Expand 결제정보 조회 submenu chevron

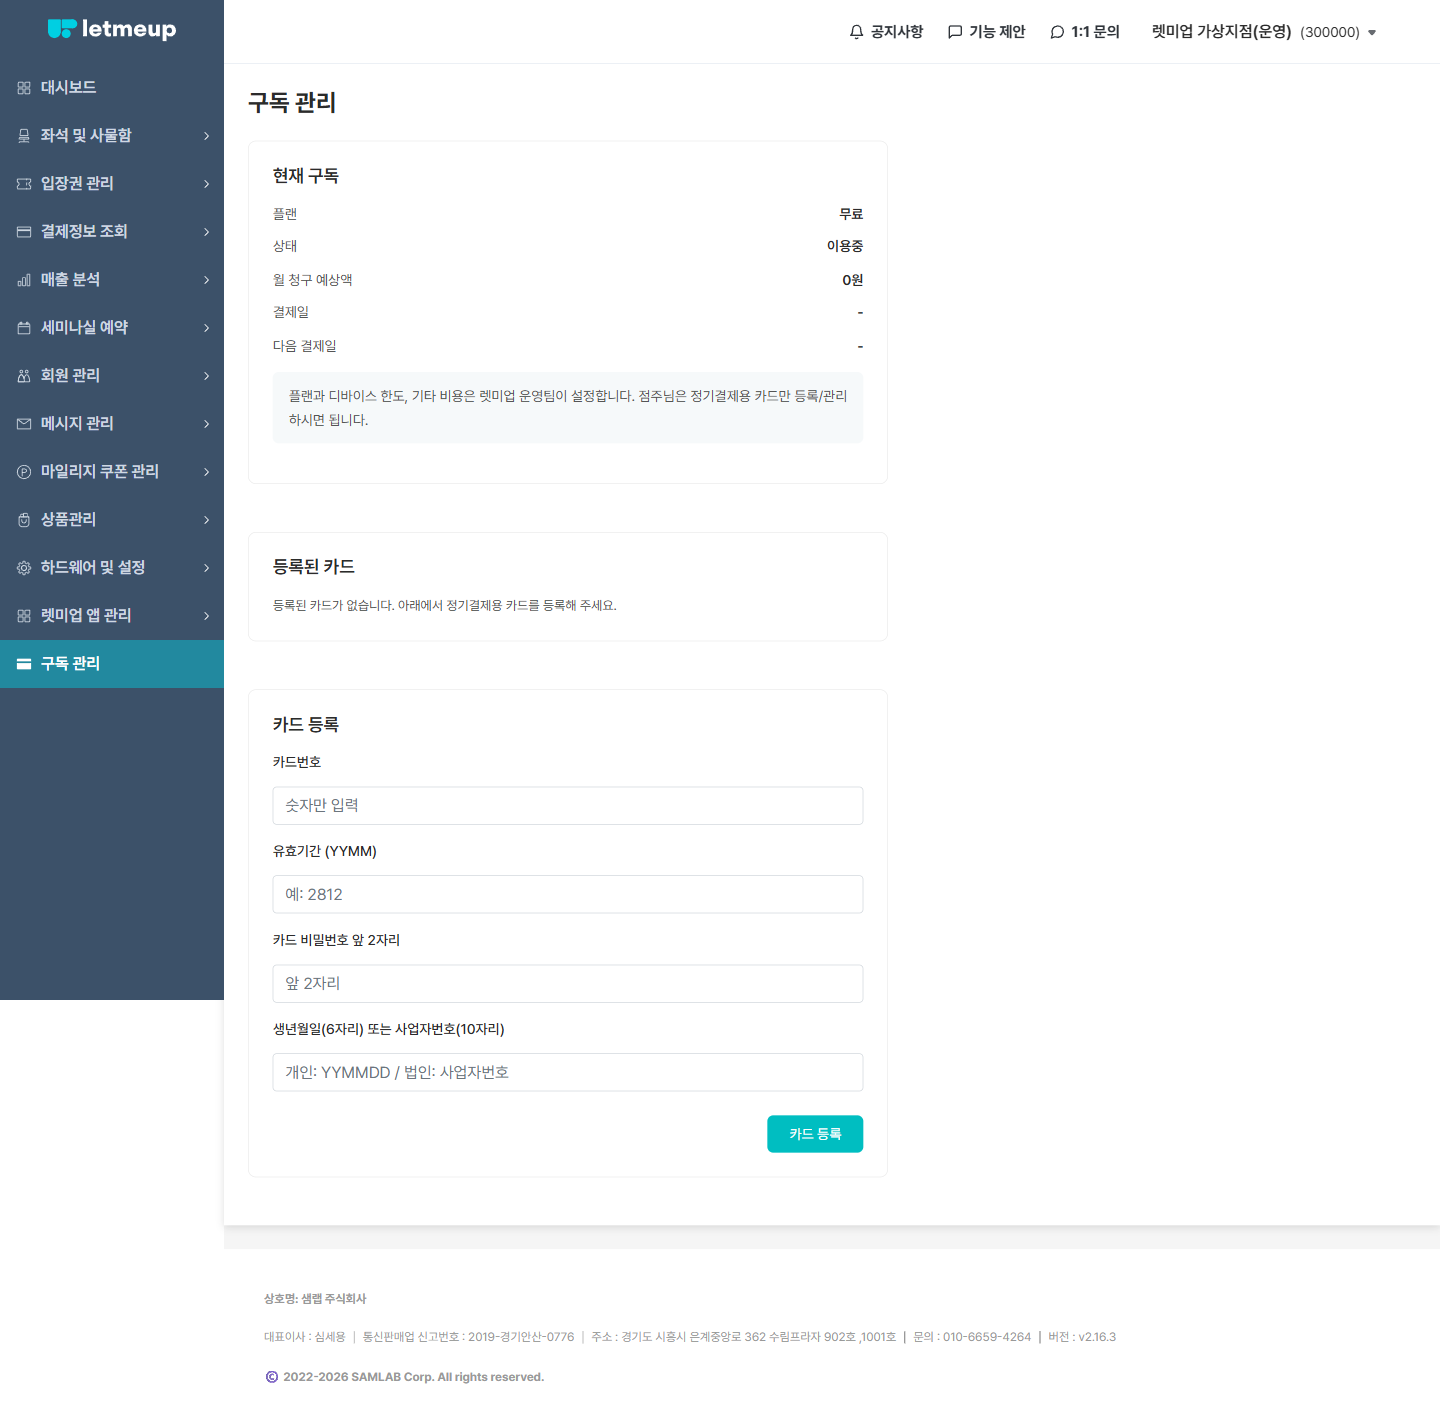tap(207, 232)
